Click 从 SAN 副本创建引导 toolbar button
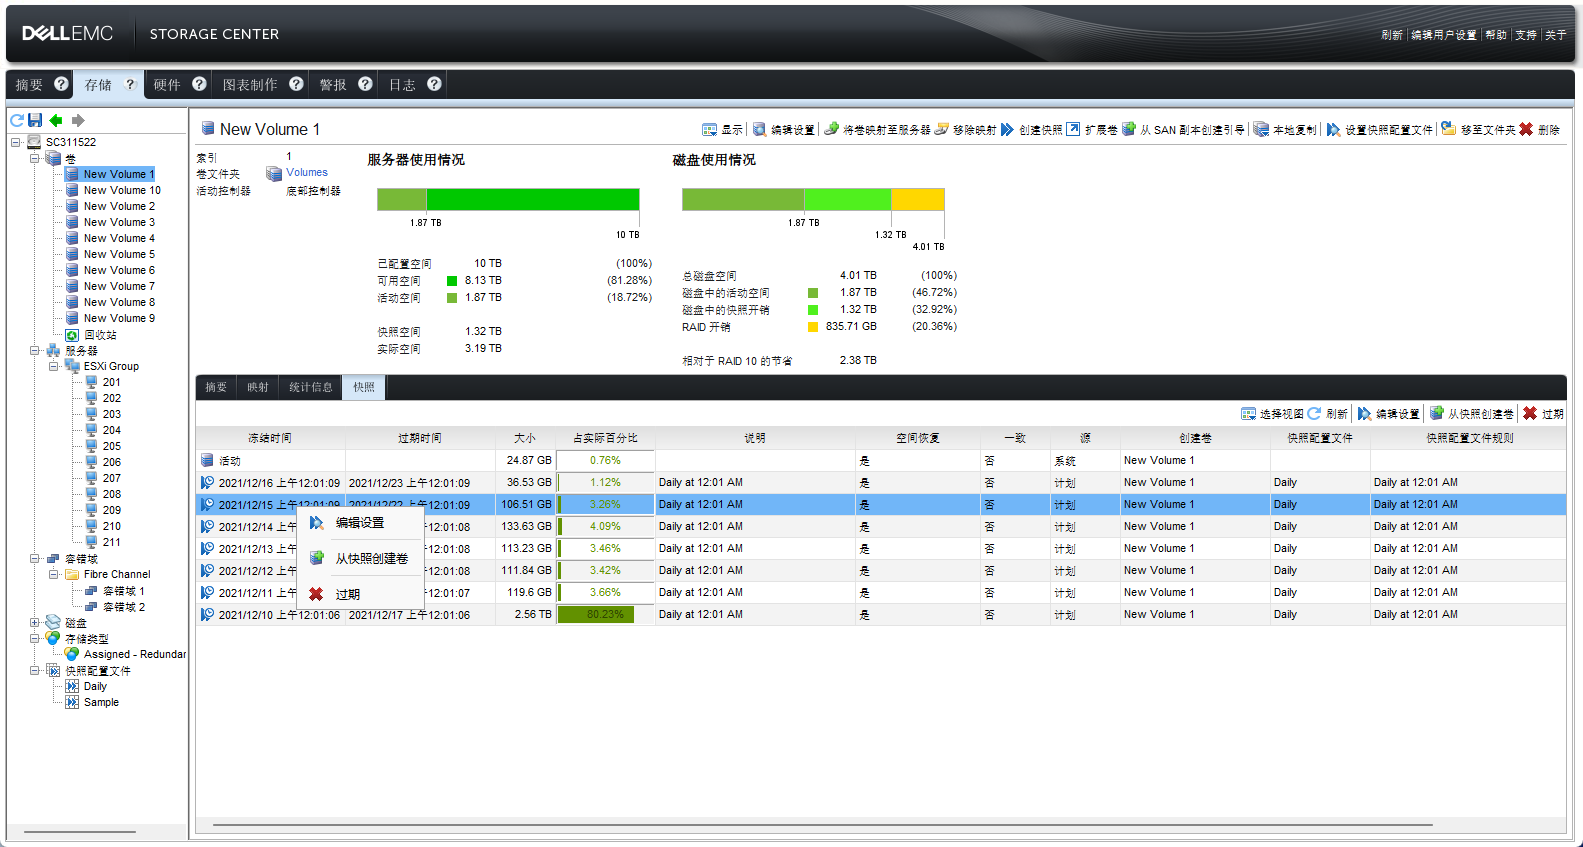This screenshot has width=1583, height=847. (1183, 130)
